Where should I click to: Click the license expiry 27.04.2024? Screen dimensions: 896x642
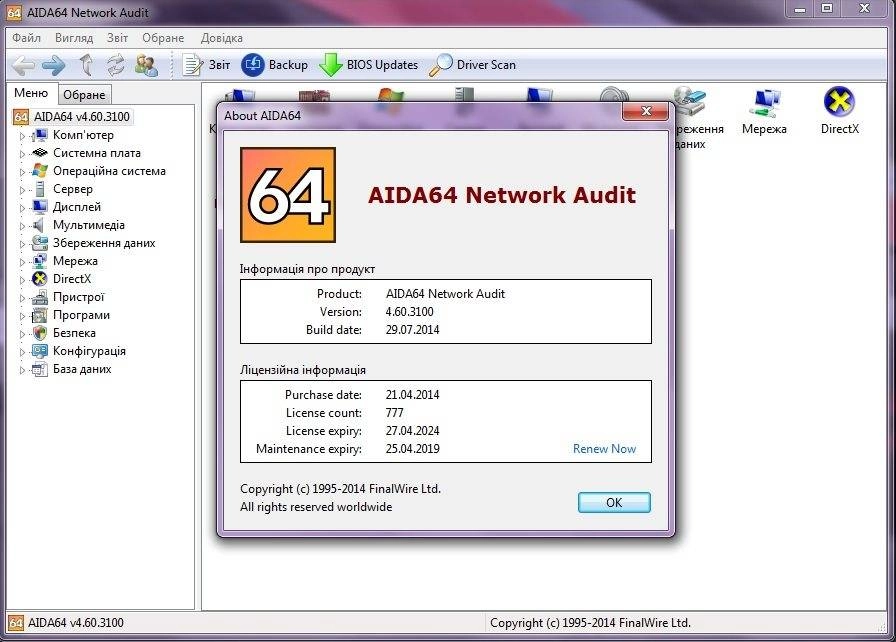[x=413, y=431]
